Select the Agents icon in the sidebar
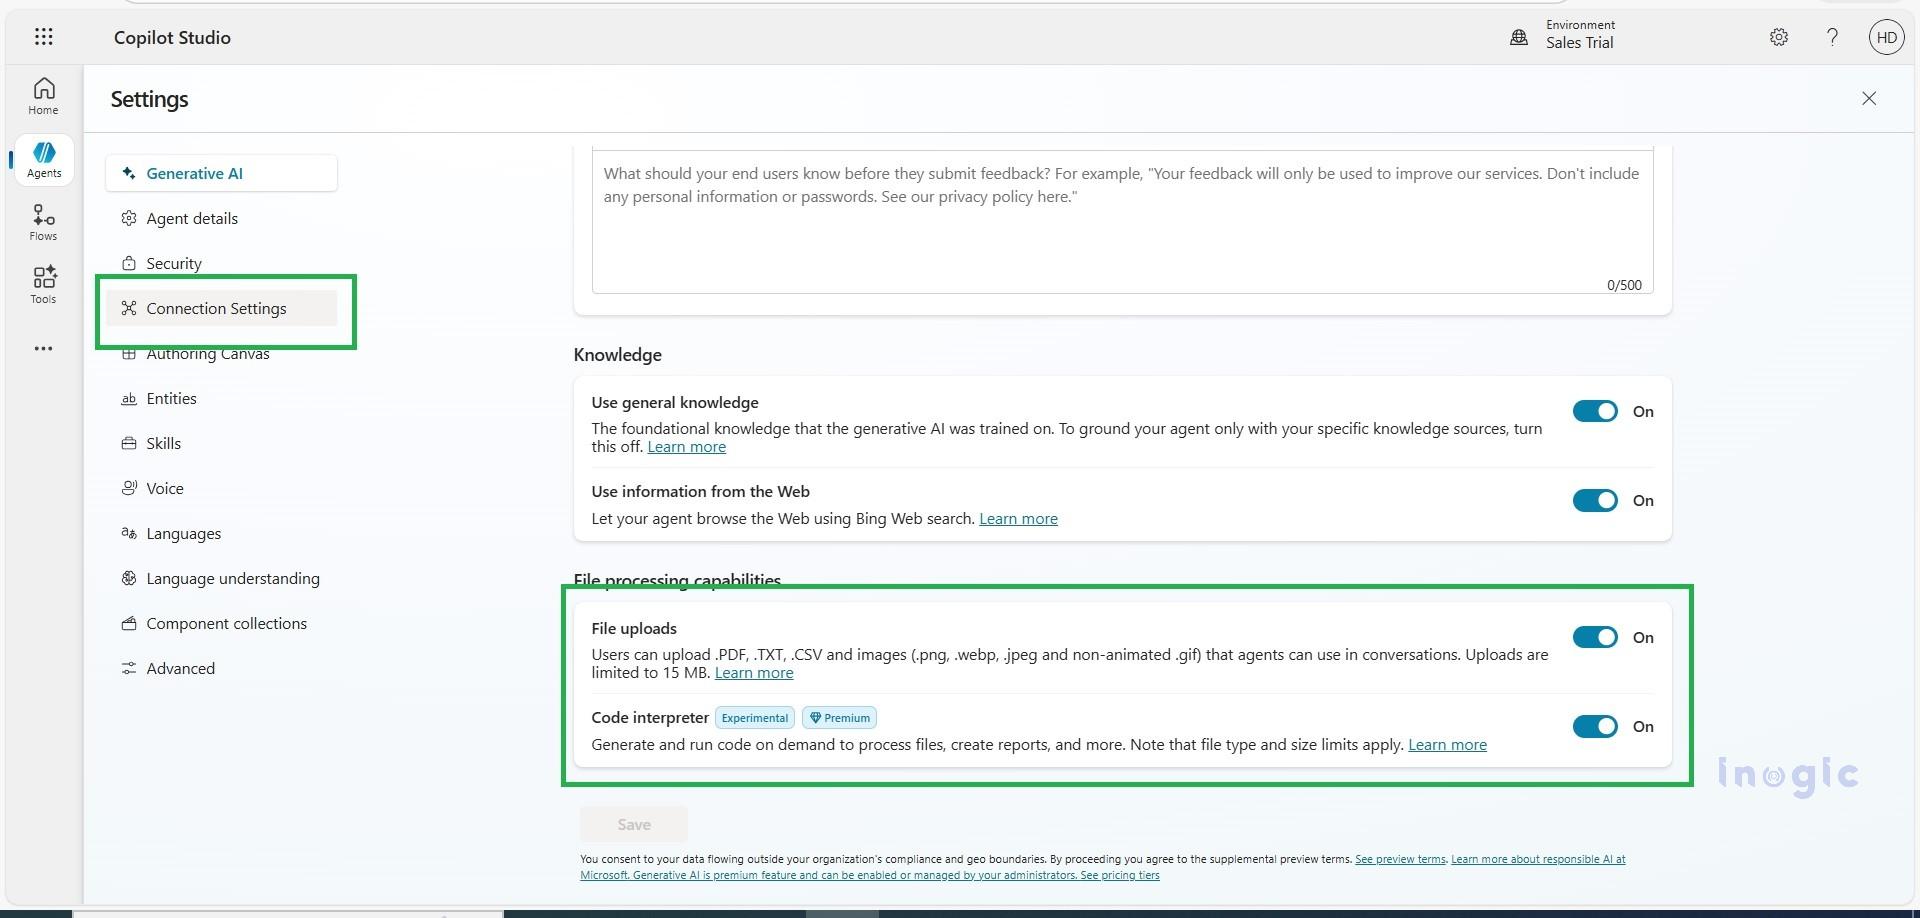 [x=43, y=159]
